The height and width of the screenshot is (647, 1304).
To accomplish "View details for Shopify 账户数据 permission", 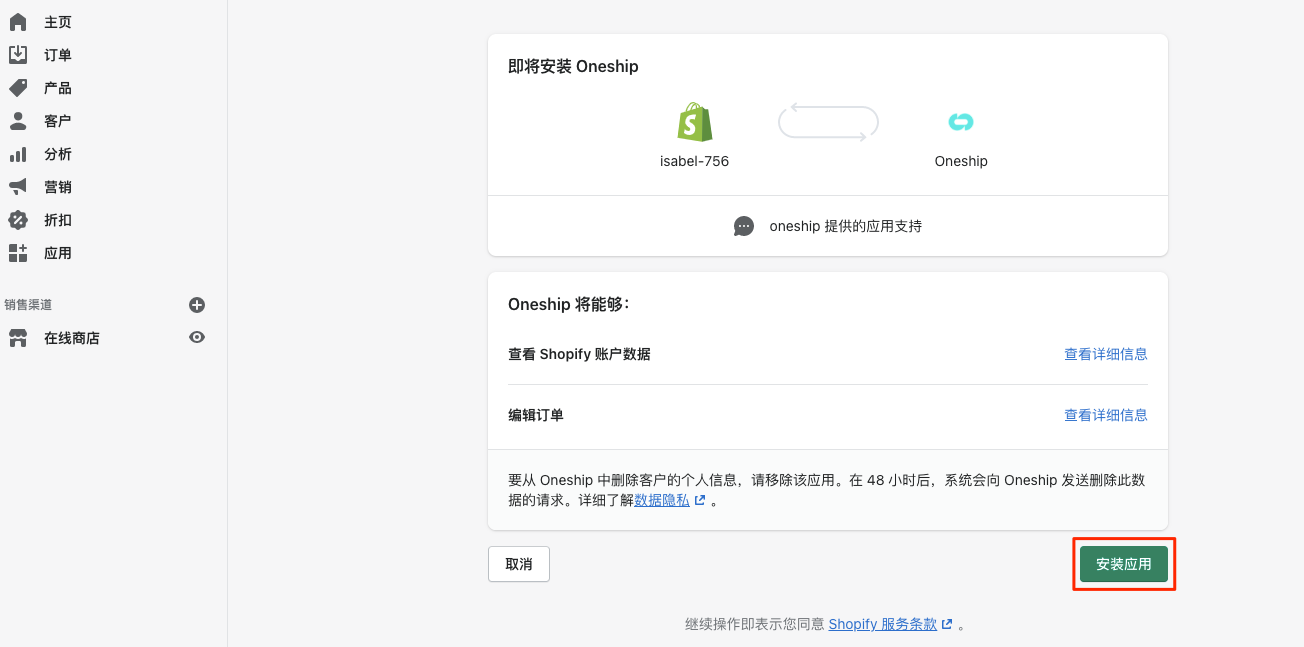I will coord(1106,354).
